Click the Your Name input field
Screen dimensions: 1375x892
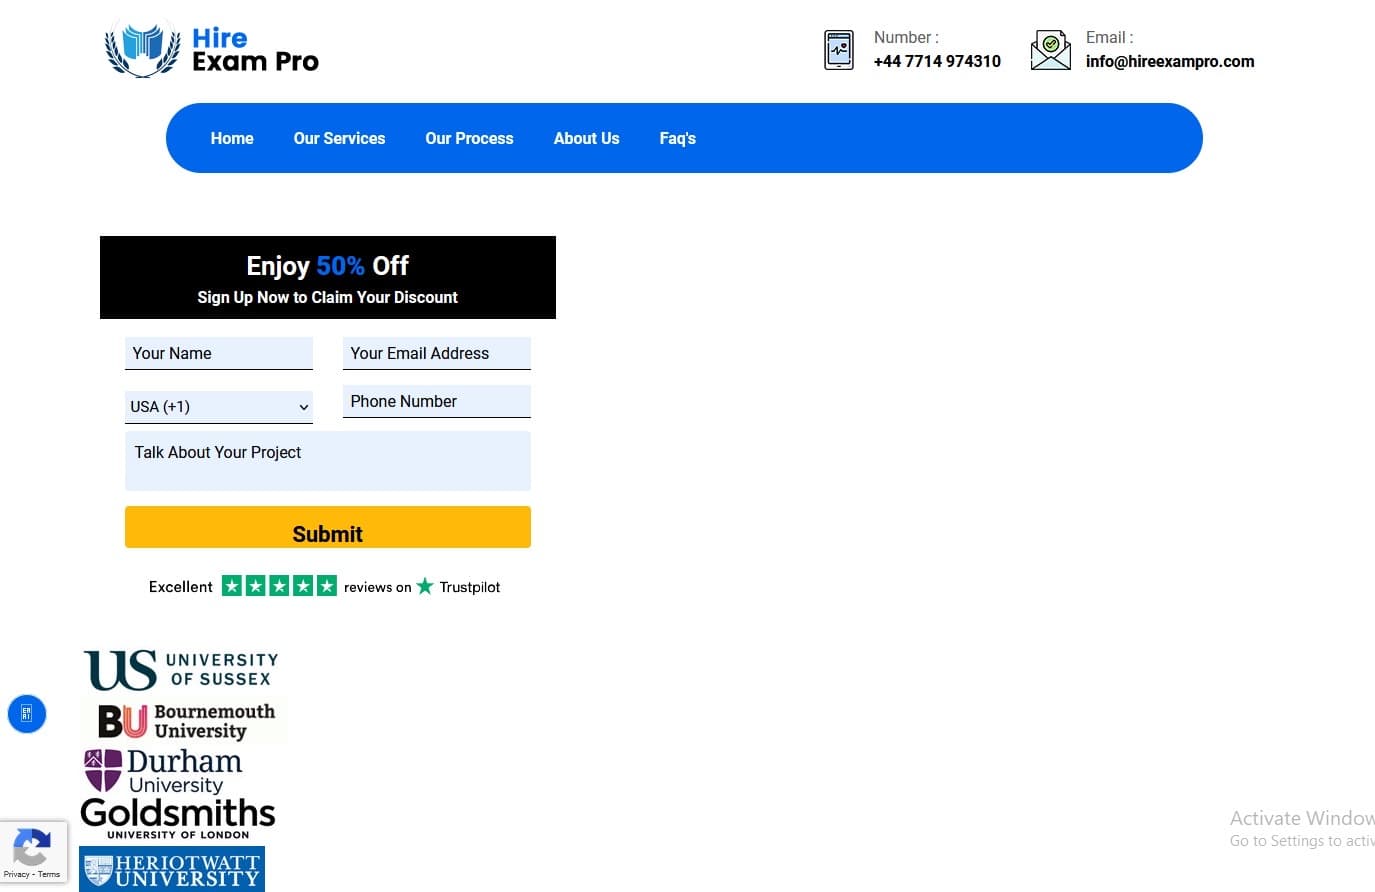(218, 352)
